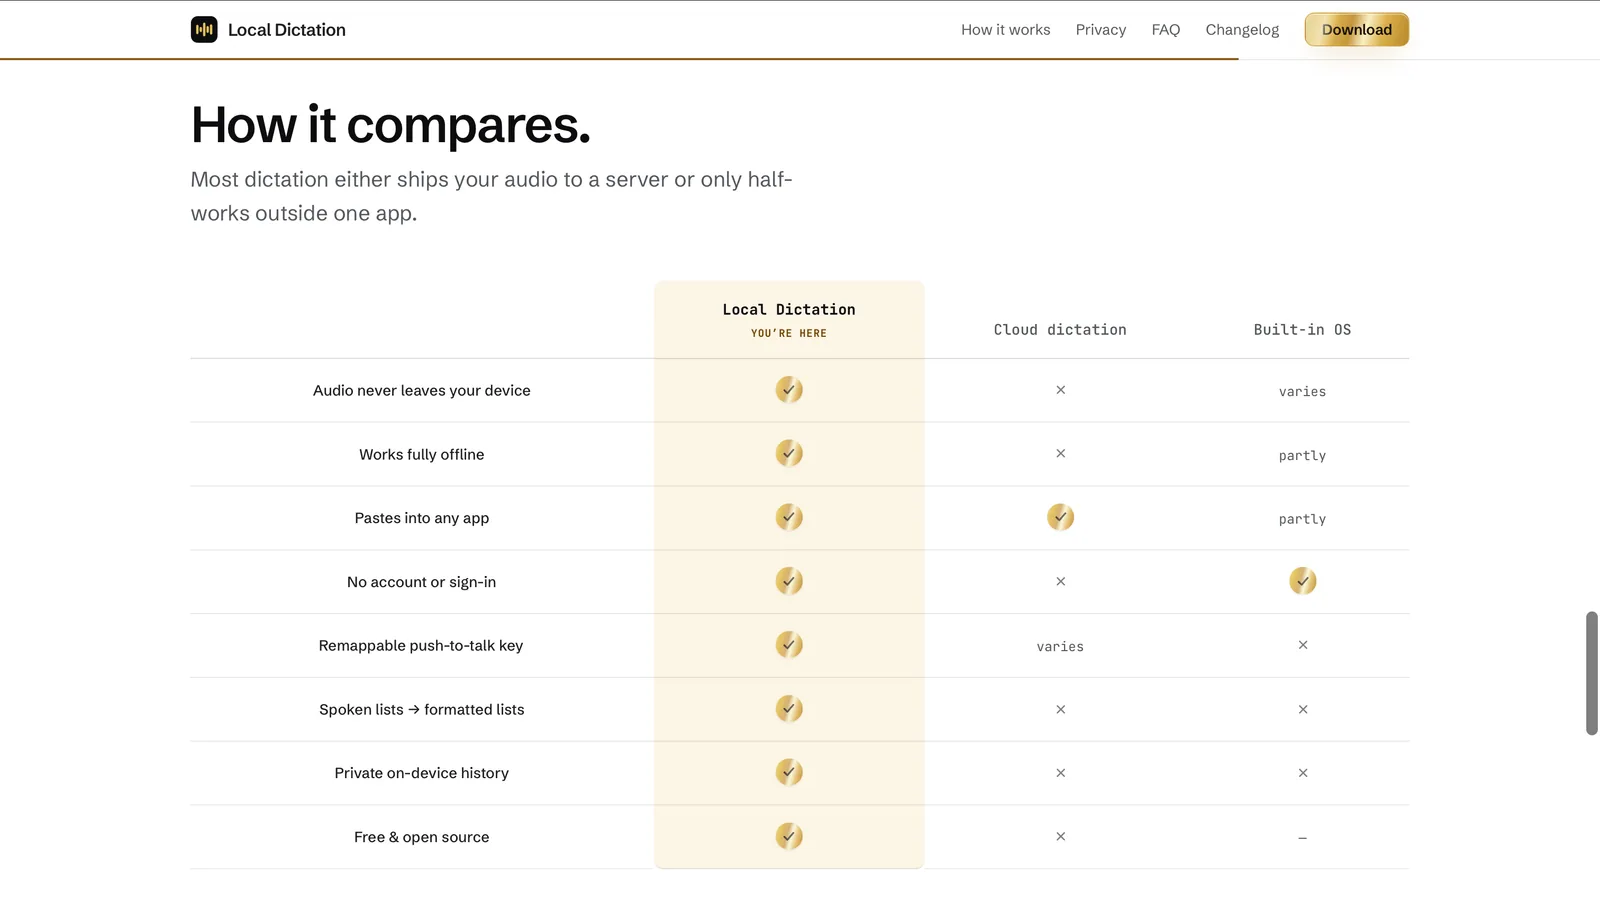Click the Built-in OS column header
Screen dimensions: 1600x915
pyautogui.click(x=1302, y=330)
